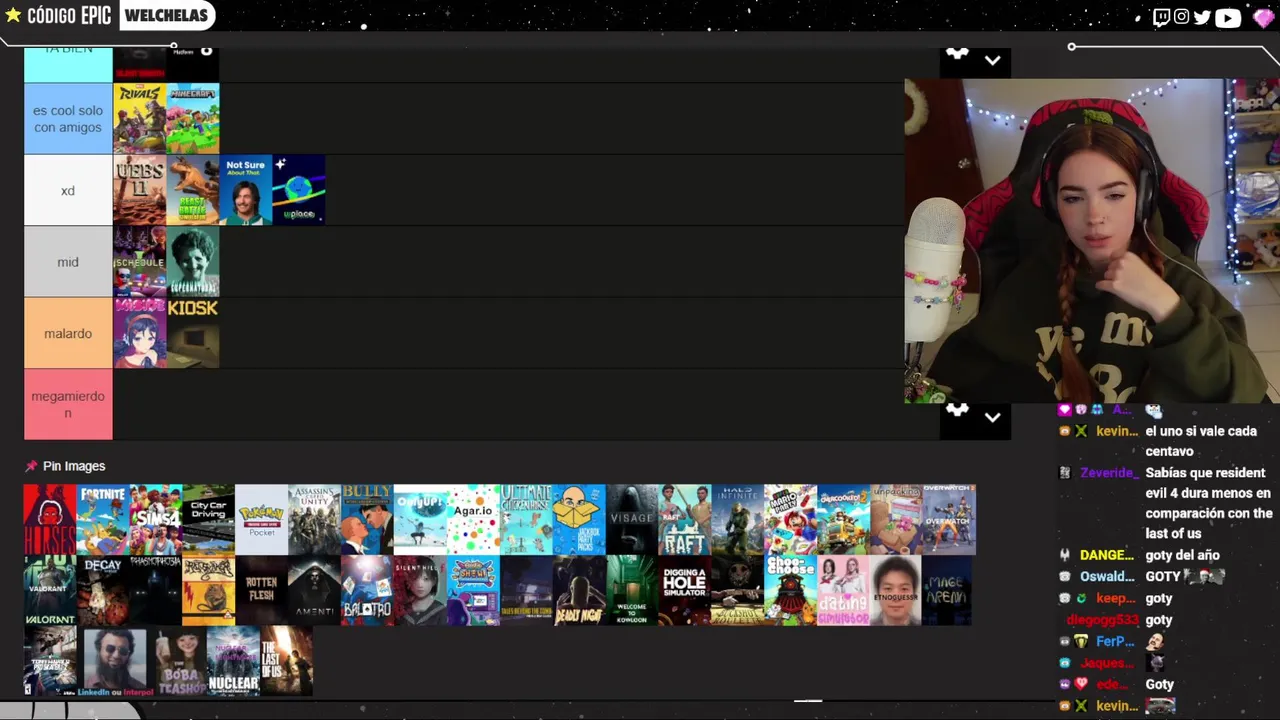Edit the 'es cool solo con amigos' label
Viewport: 1280px width, 720px height.
[x=68, y=119]
